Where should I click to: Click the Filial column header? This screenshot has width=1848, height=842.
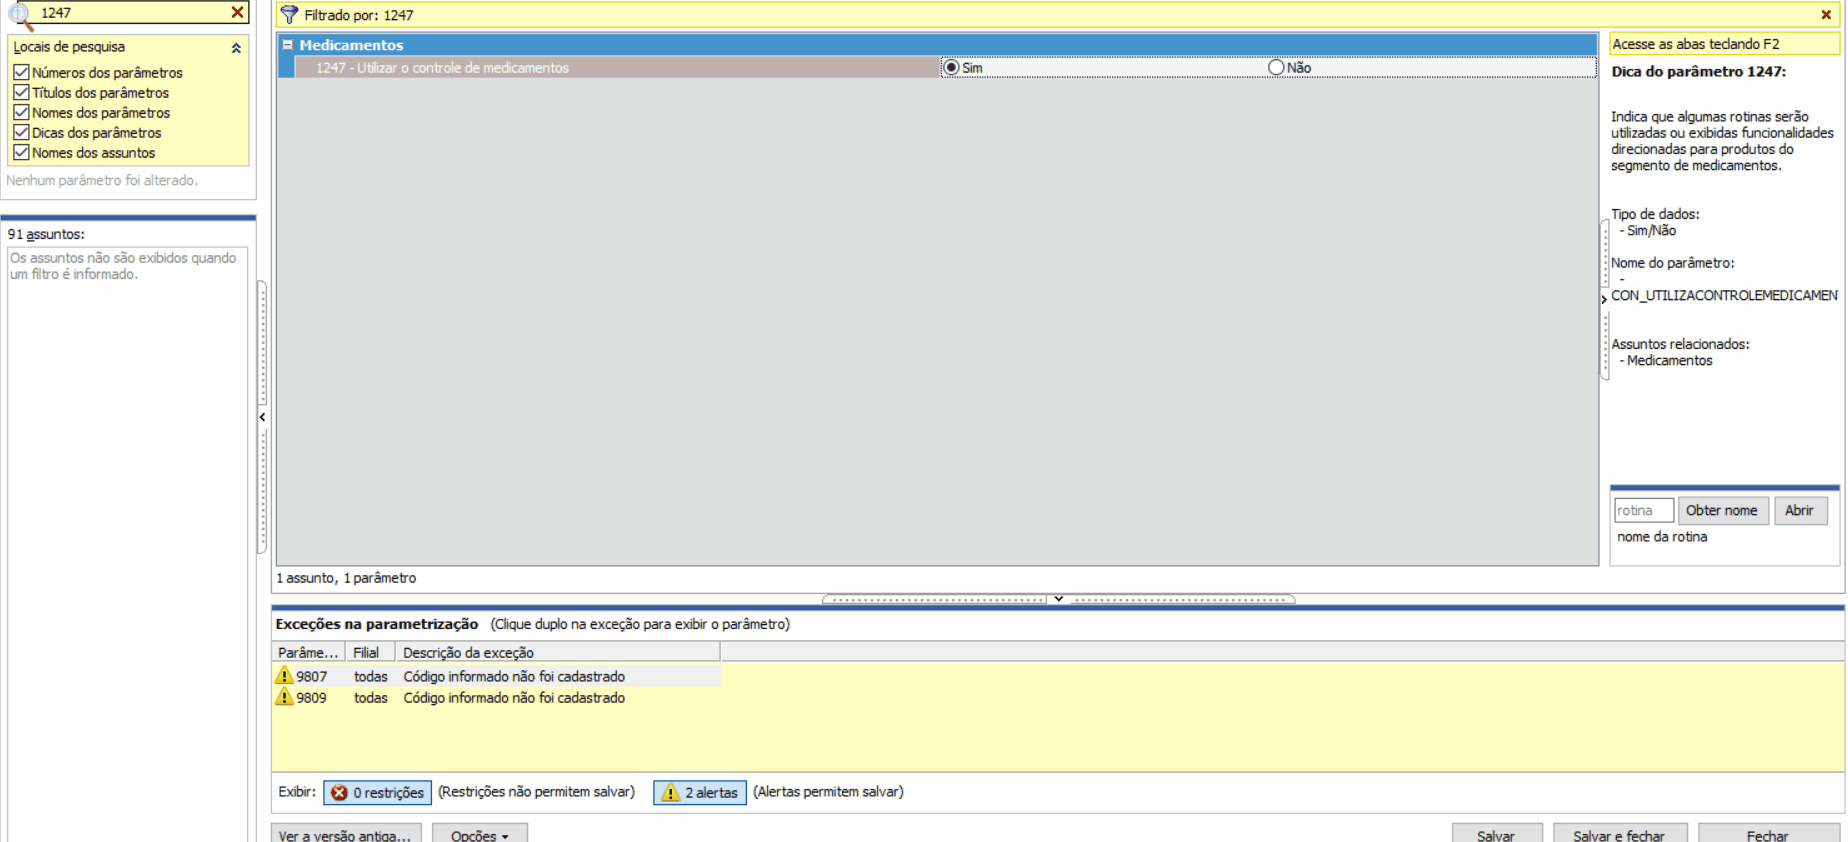tap(370, 653)
